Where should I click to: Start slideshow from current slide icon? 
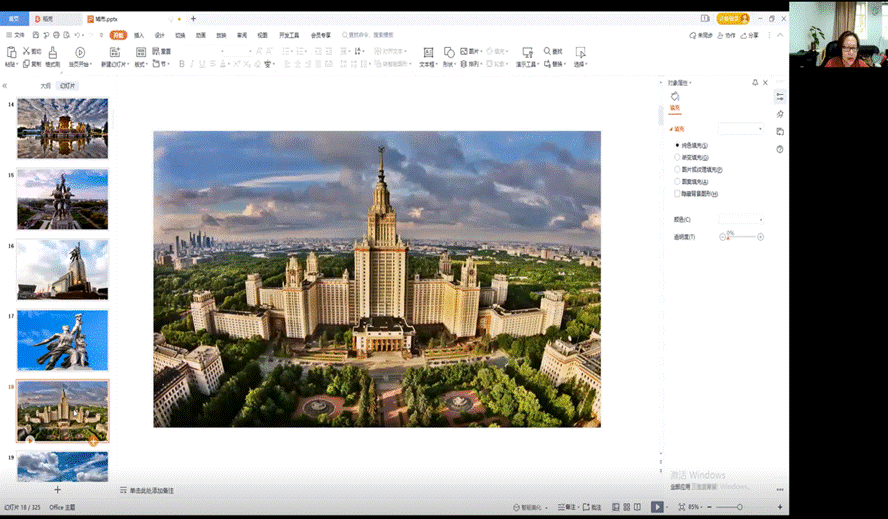tap(80, 52)
